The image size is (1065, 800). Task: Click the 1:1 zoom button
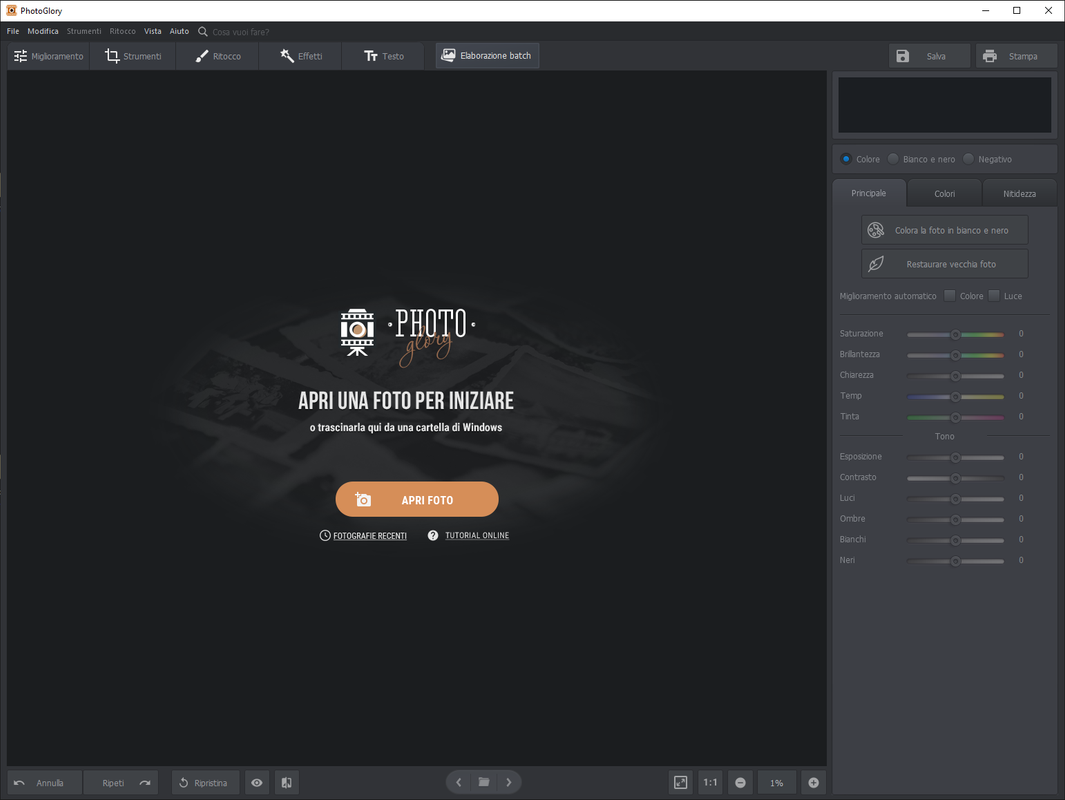pyautogui.click(x=710, y=783)
